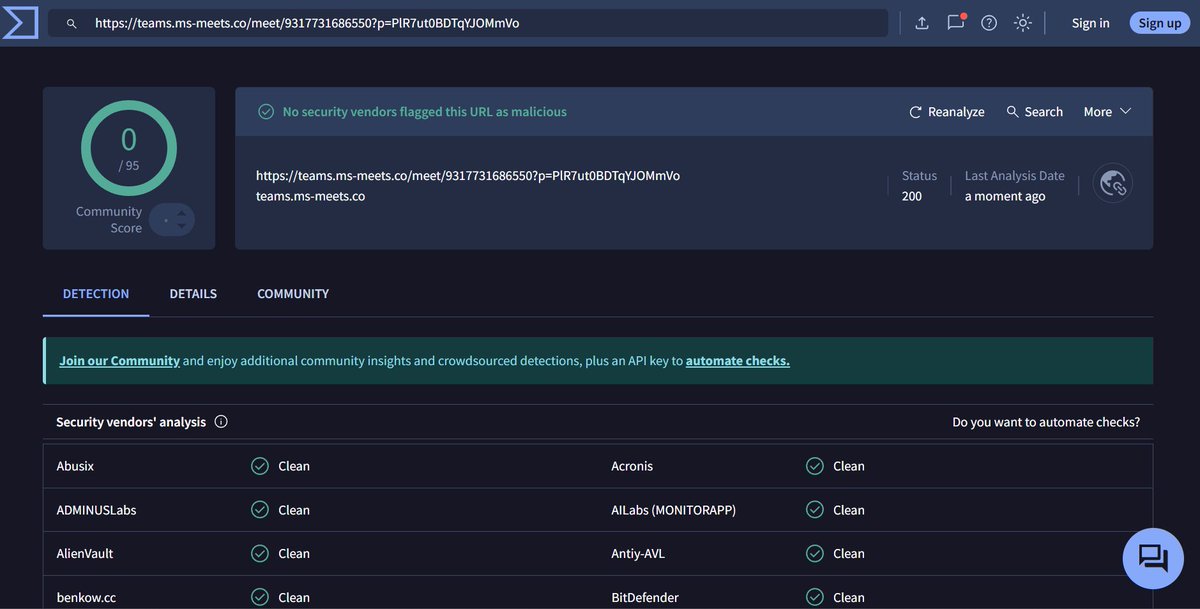The width and height of the screenshot is (1200, 609).
Task: Select the Acronis vendor name
Action: coord(632,466)
